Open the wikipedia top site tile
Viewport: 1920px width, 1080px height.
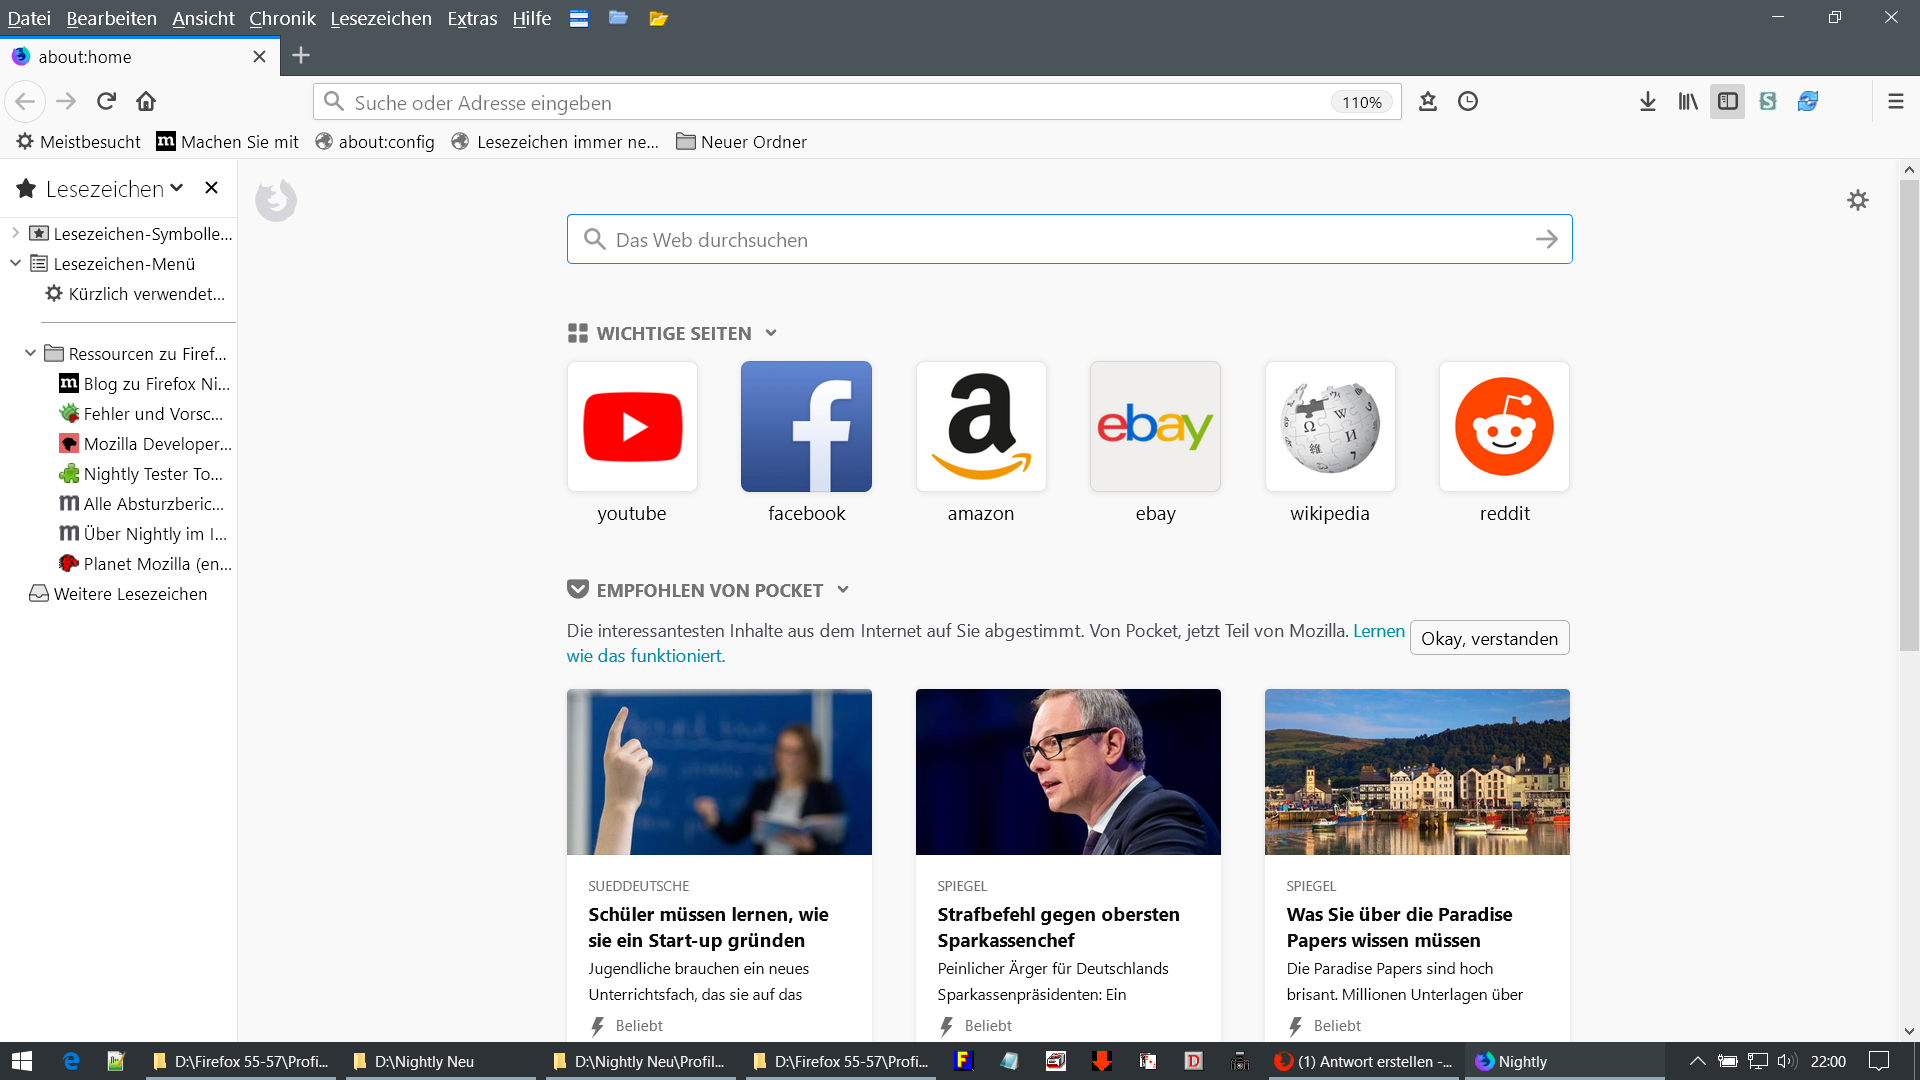[1329, 427]
